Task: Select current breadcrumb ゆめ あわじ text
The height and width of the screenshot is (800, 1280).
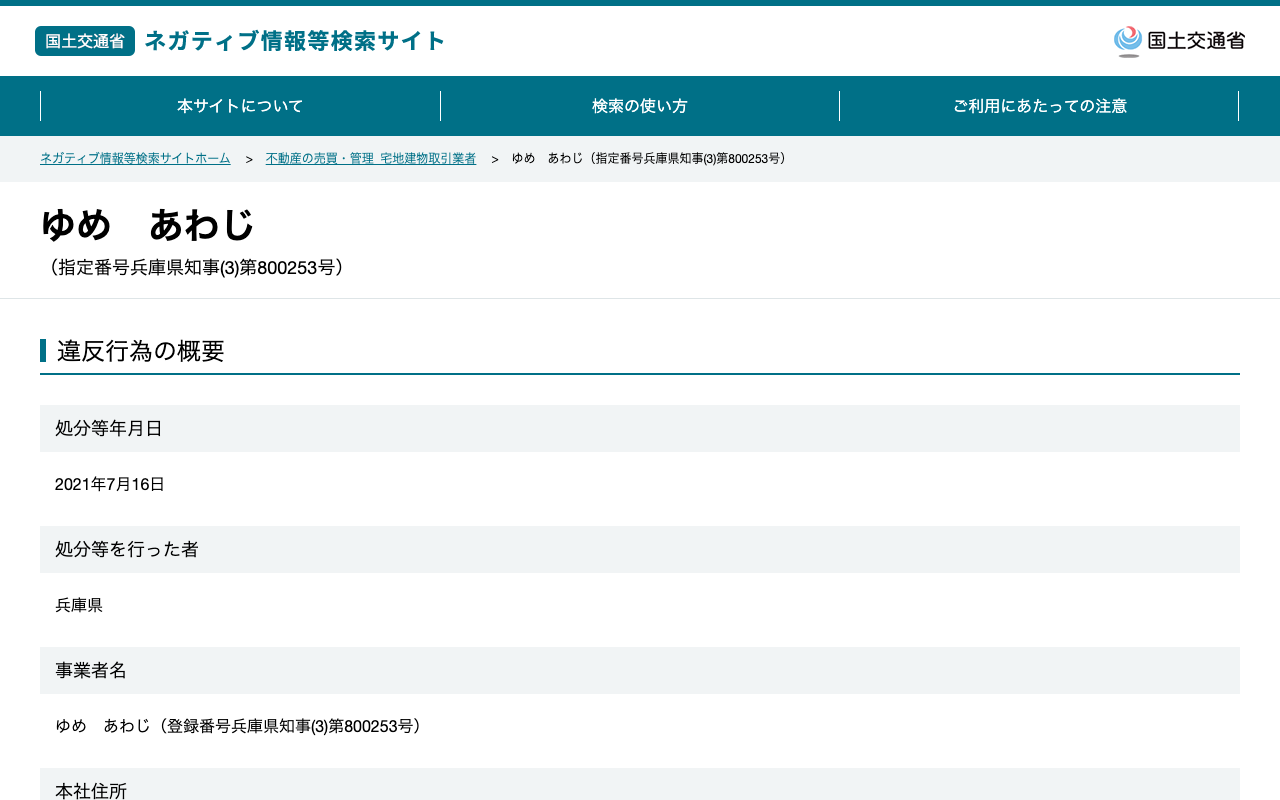Action: click(x=652, y=159)
